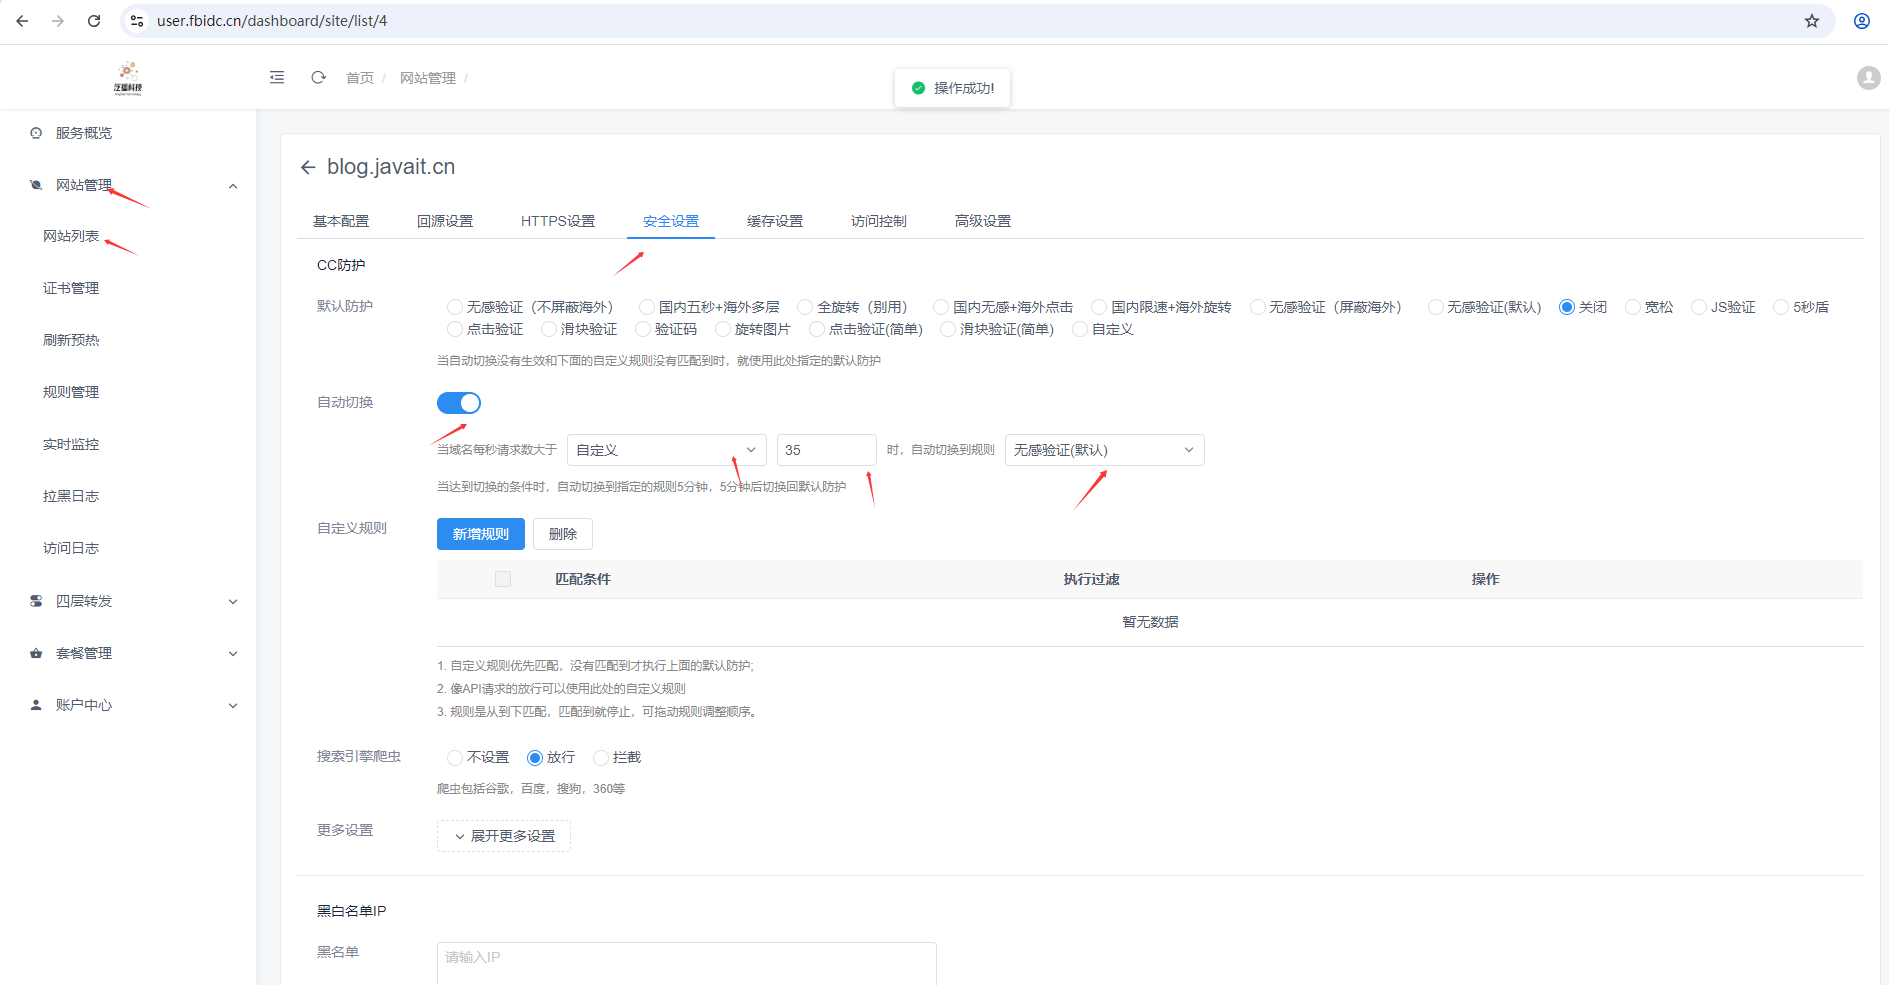
Task: Select the 点击验证(简单) radio option
Action: (817, 329)
